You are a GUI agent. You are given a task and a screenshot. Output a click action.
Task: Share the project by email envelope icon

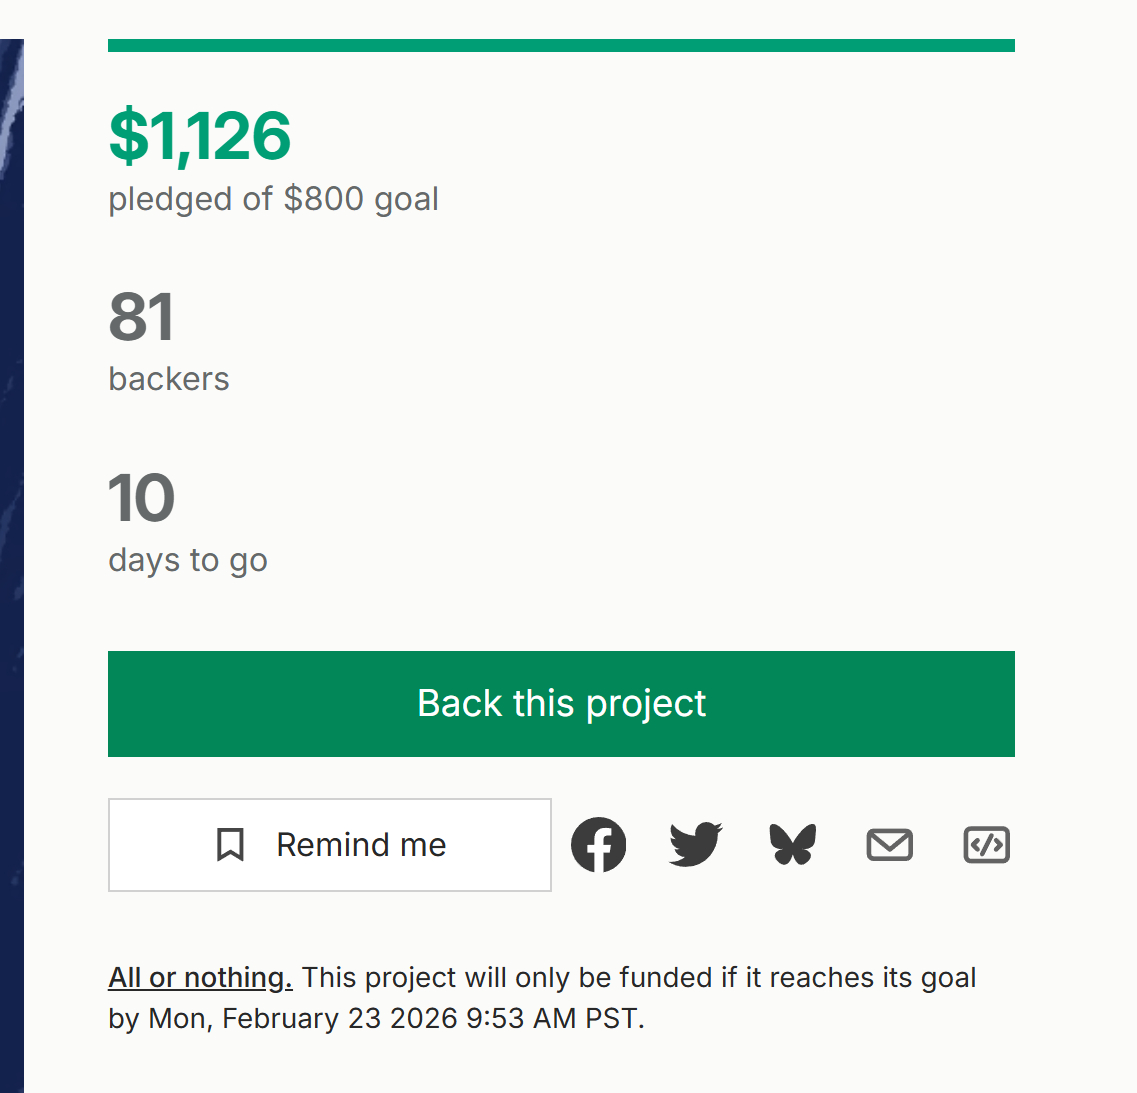(x=889, y=845)
